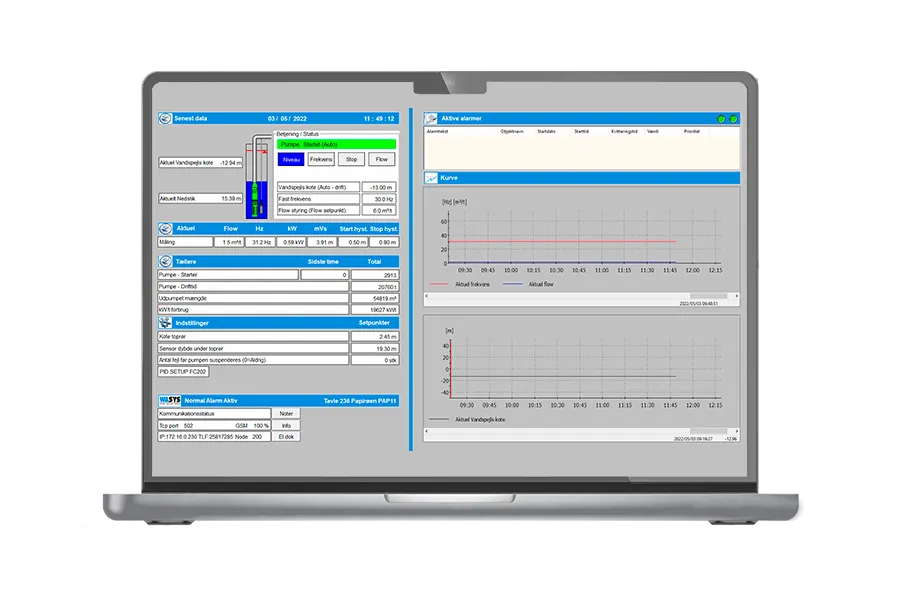Select Frekvens pump control mode
The width and height of the screenshot is (900, 600).
pos(321,160)
